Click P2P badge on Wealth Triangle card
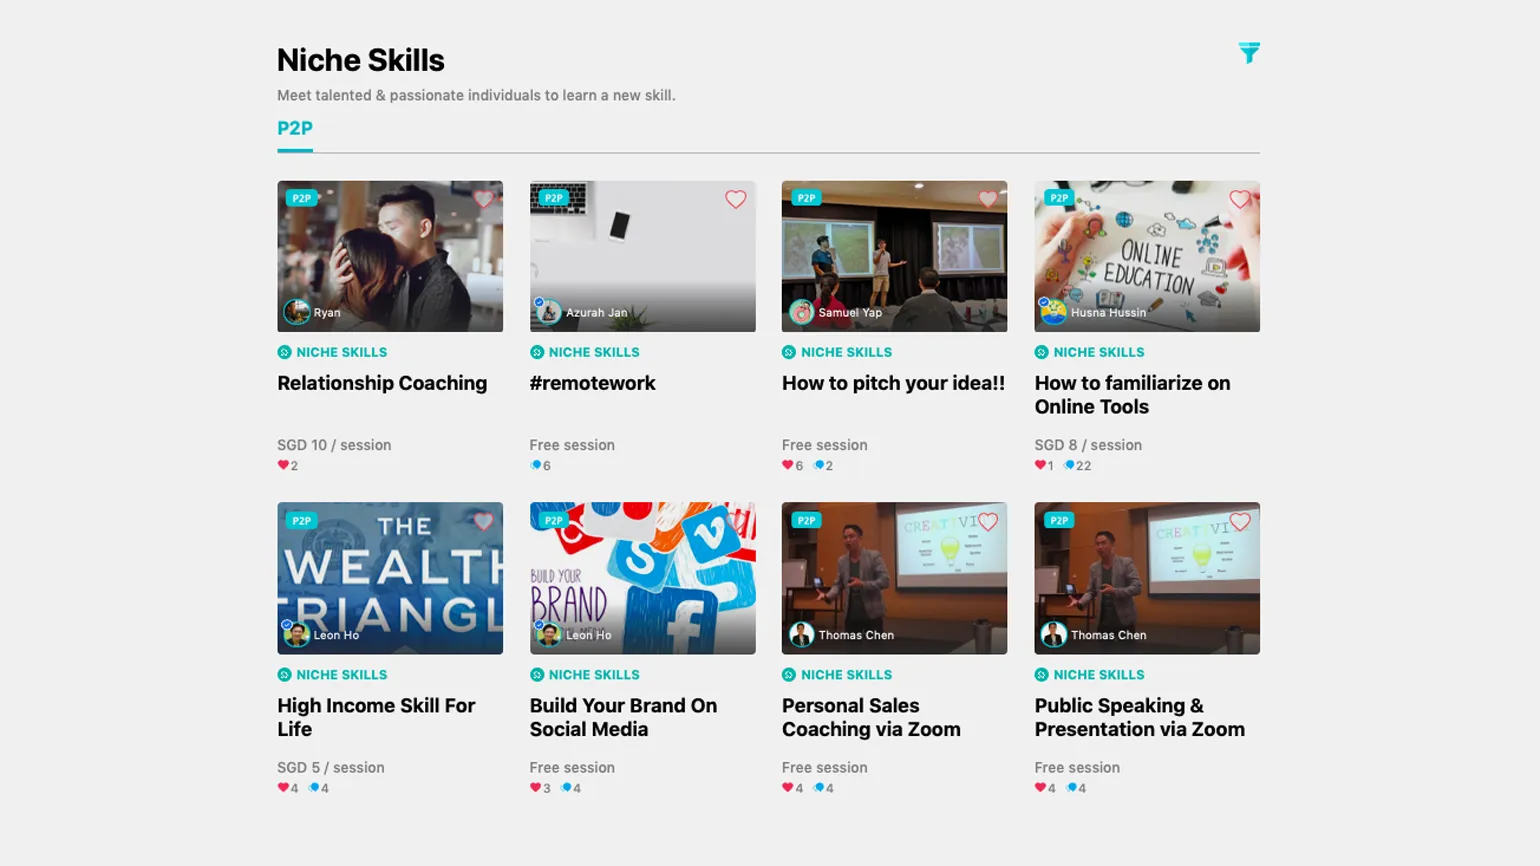This screenshot has height=866, width=1540. (x=301, y=520)
